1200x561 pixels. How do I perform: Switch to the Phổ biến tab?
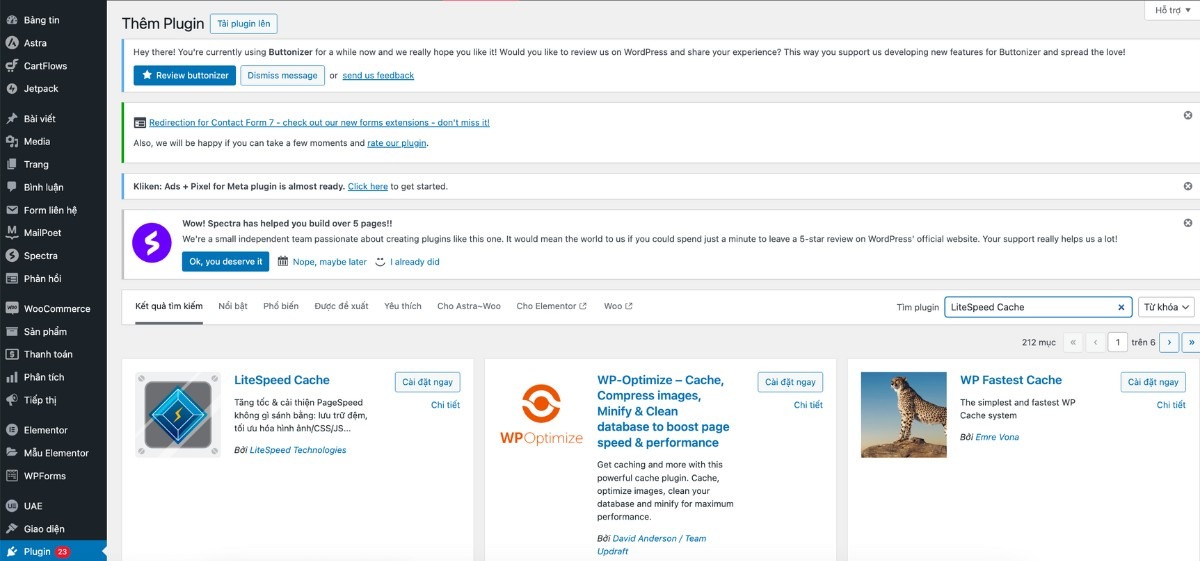281,306
